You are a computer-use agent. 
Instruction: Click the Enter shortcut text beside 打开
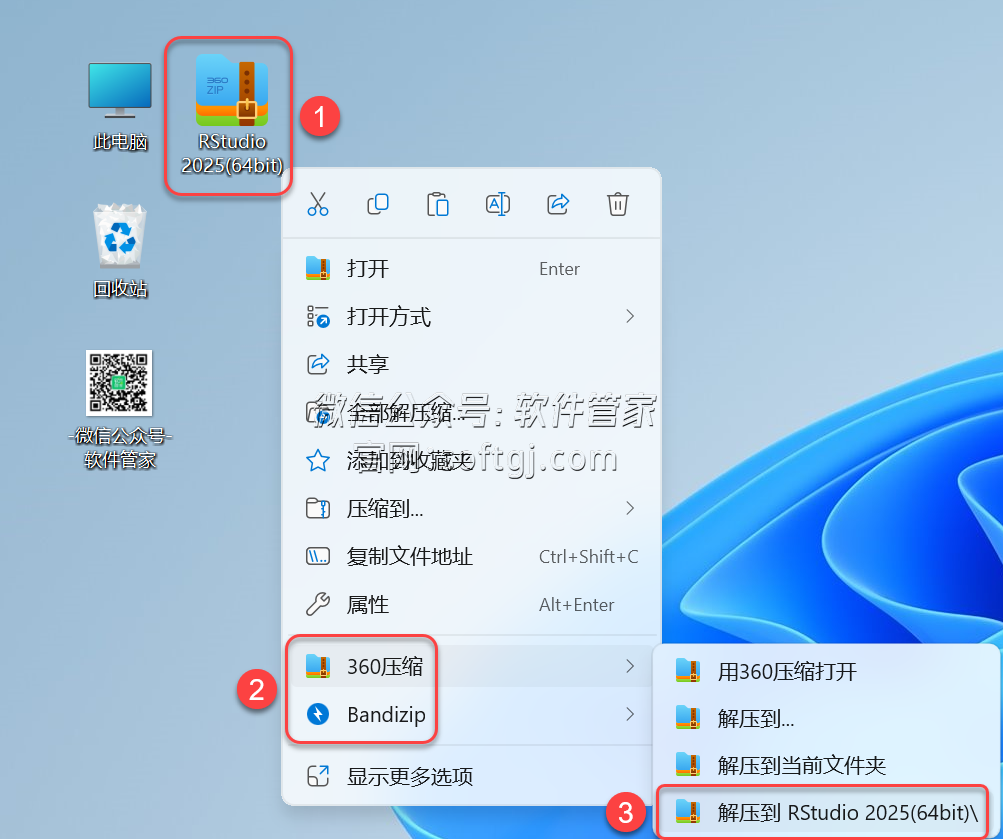pyautogui.click(x=560, y=269)
